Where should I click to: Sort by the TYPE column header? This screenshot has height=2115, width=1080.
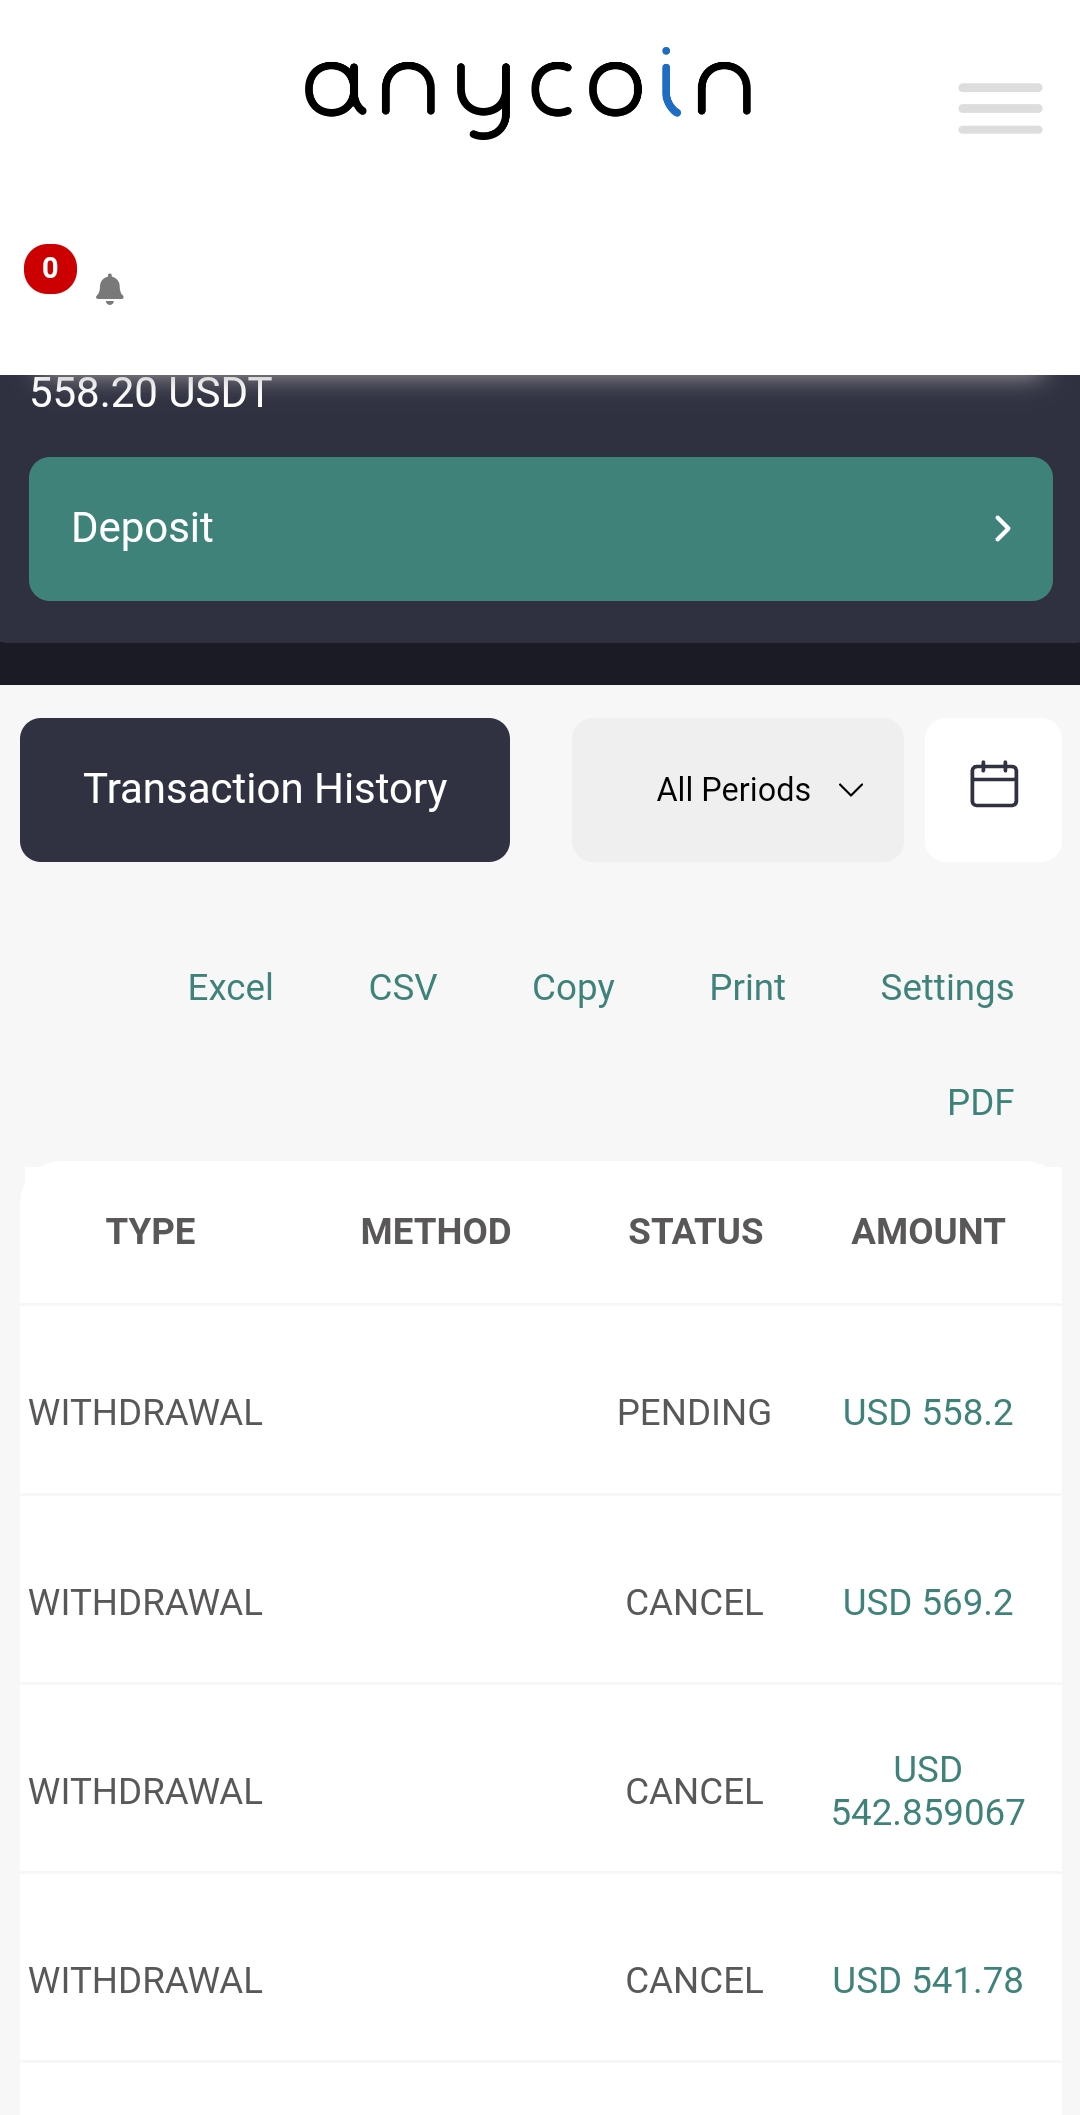(x=151, y=1232)
